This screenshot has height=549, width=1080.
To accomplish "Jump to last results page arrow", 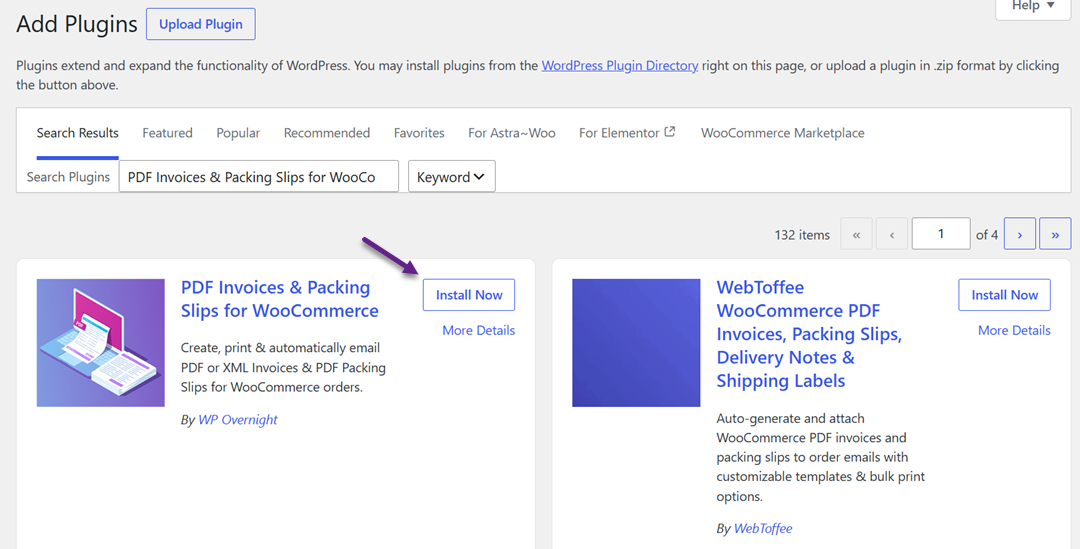I will pyautogui.click(x=1055, y=234).
